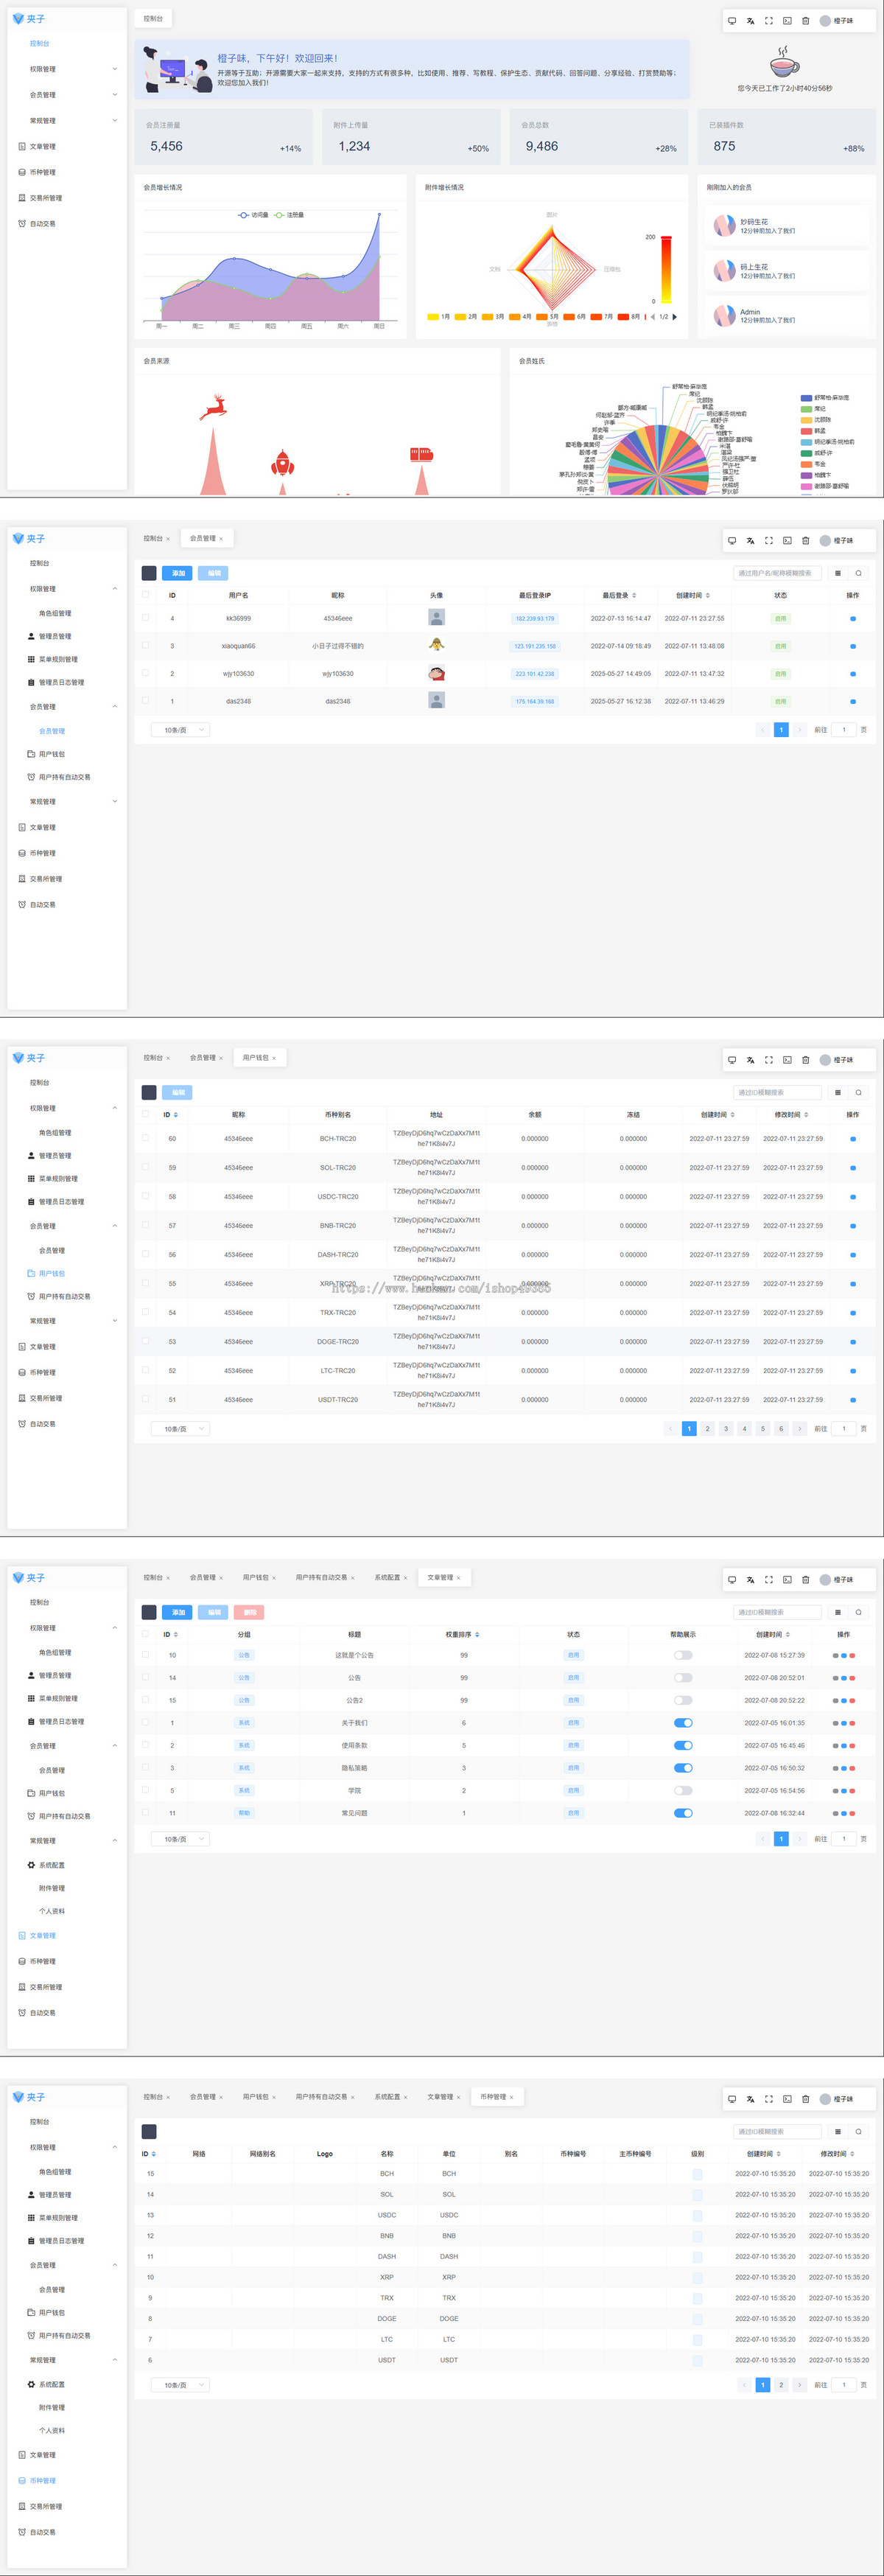
Task: Click the translate icon in 用户钱包 page header
Action: (750, 1059)
